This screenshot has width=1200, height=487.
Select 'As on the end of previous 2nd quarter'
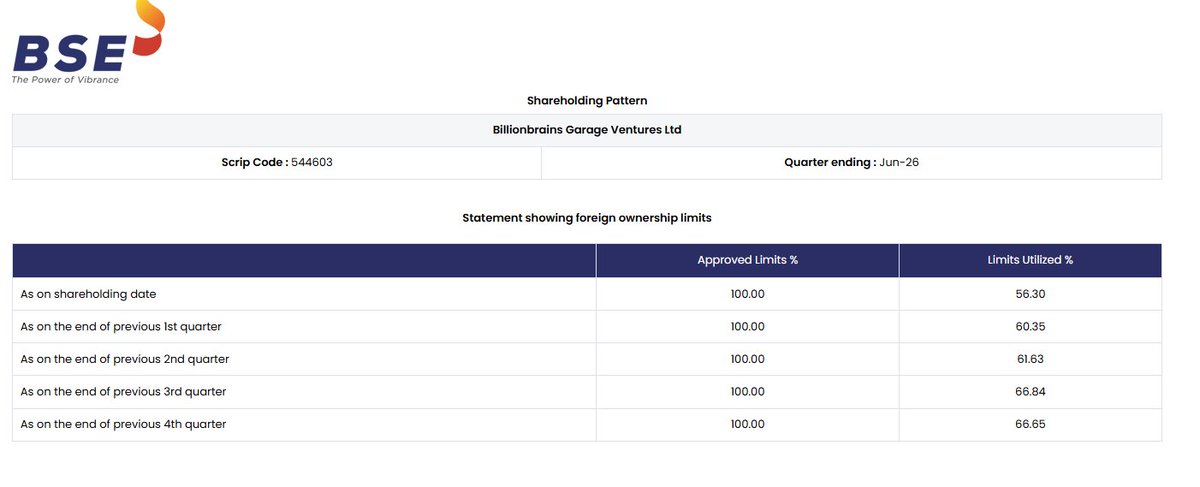(124, 359)
